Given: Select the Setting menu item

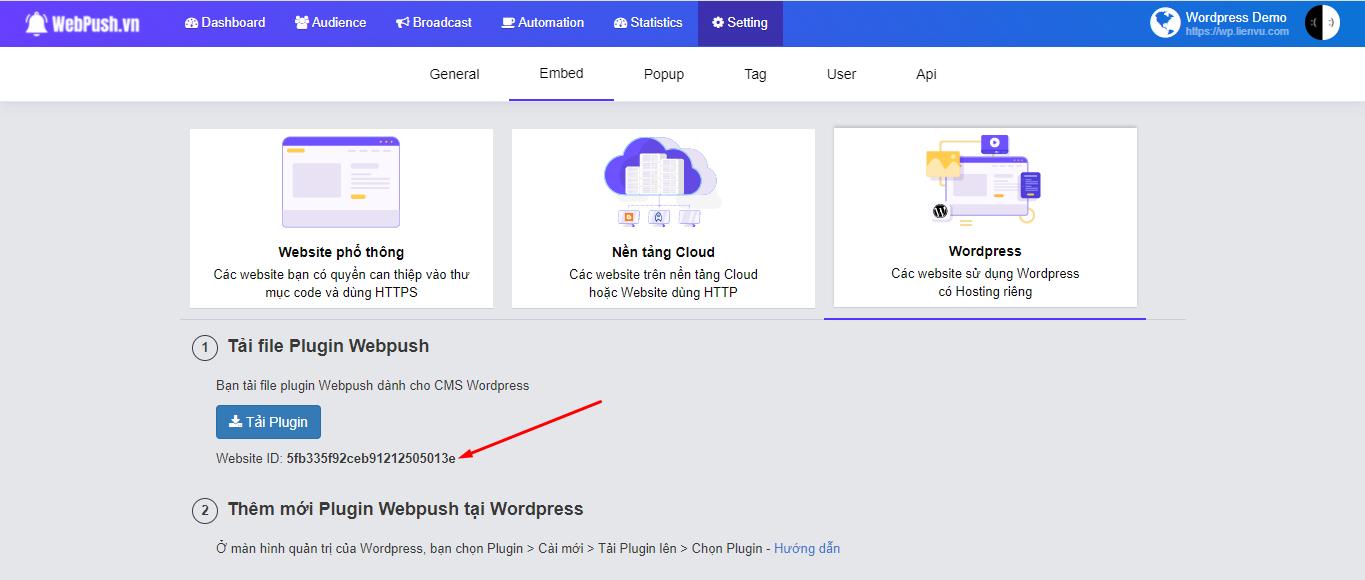Looking at the screenshot, I should [740, 22].
